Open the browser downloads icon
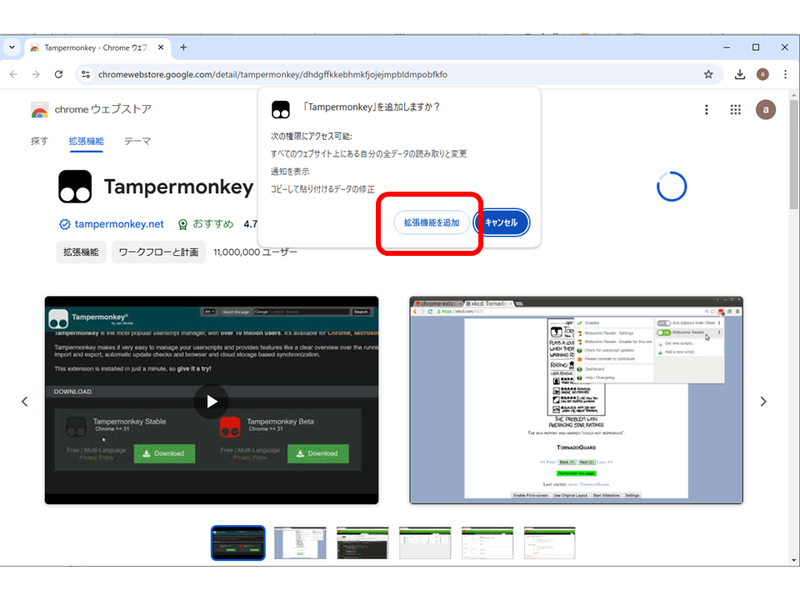Screen dimensions: 800x600 tap(739, 74)
